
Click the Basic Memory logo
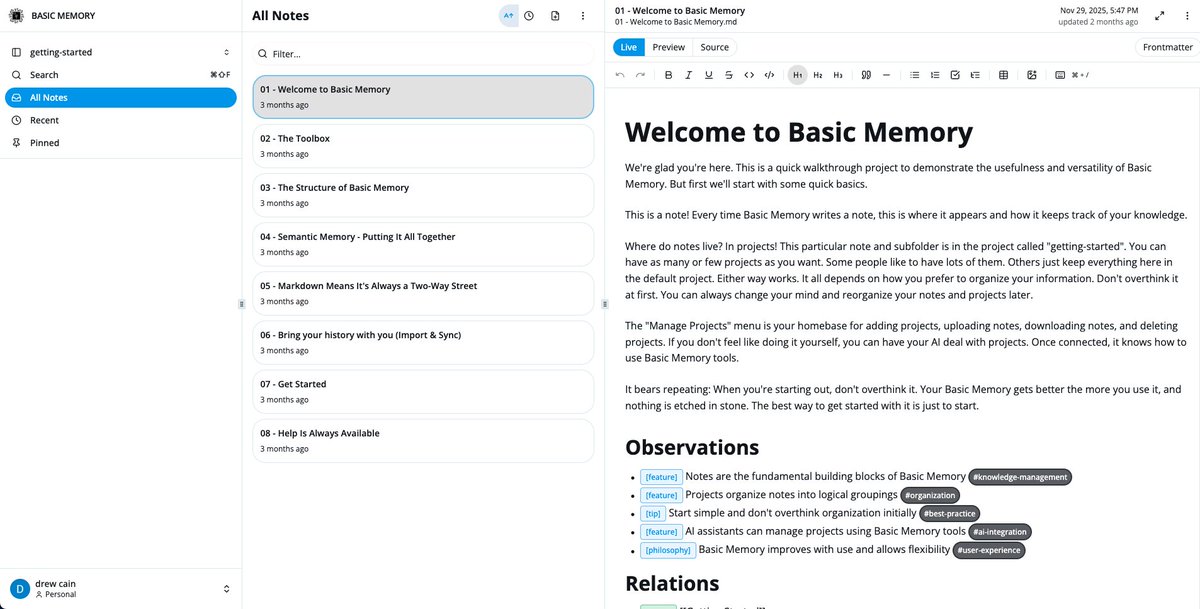(16, 16)
